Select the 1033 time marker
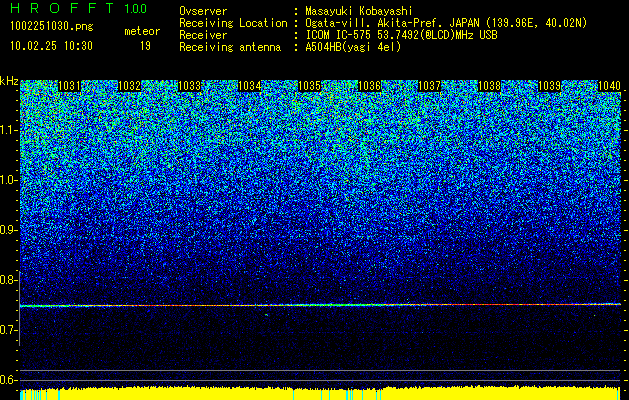Image resolution: width=629 pixels, height=400 pixels. point(189,86)
